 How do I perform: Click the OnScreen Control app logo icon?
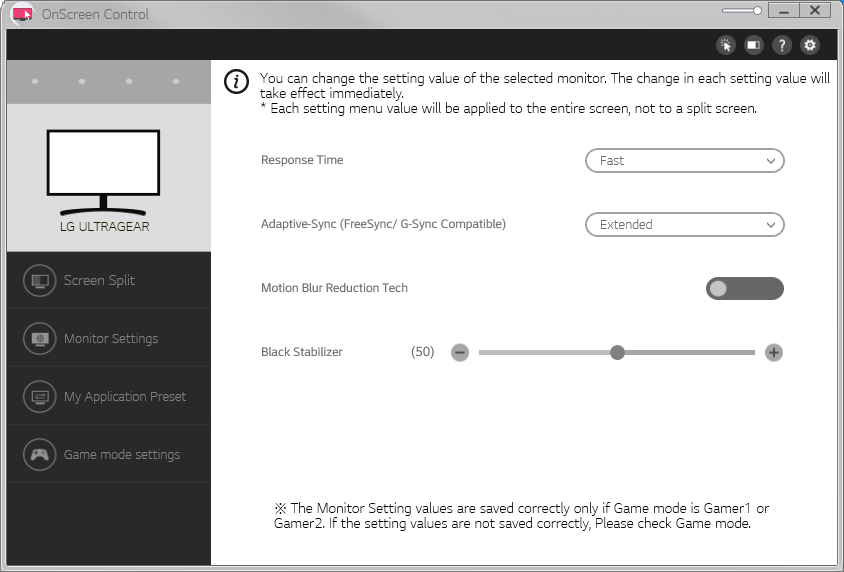click(22, 13)
